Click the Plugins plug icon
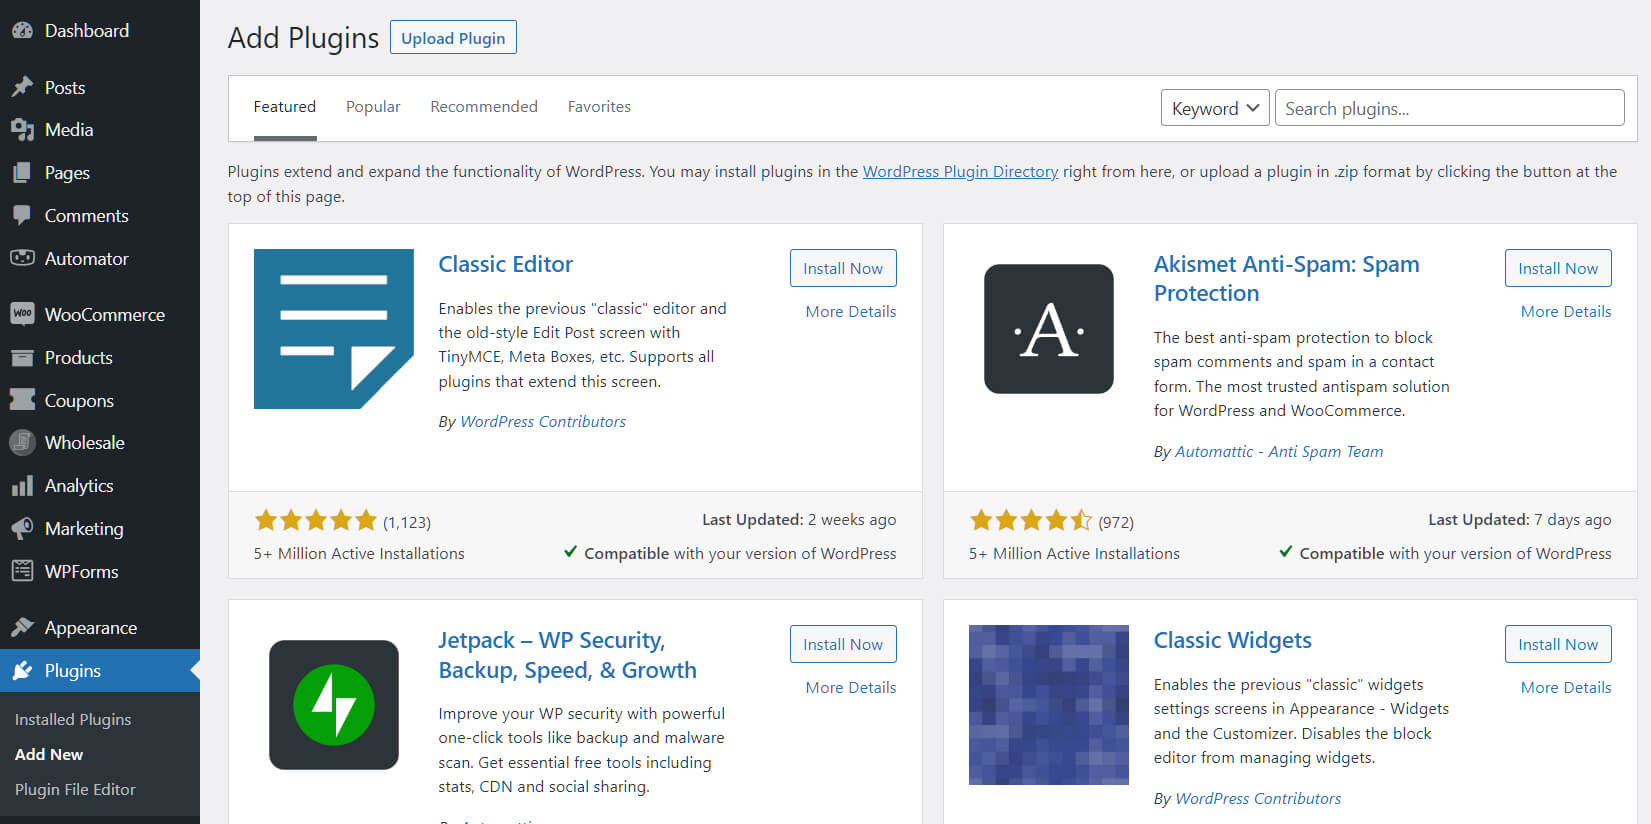 coord(22,671)
